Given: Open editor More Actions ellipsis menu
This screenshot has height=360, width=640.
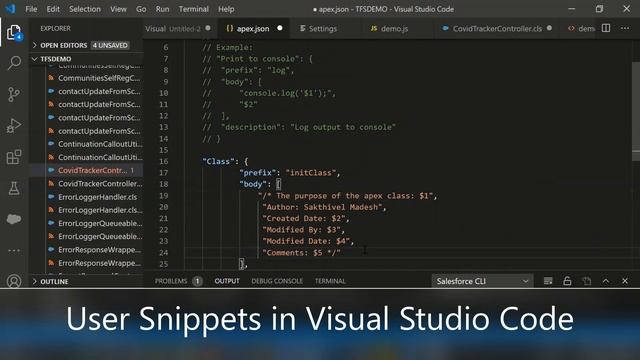Looking at the screenshot, I should click(x=625, y=28).
